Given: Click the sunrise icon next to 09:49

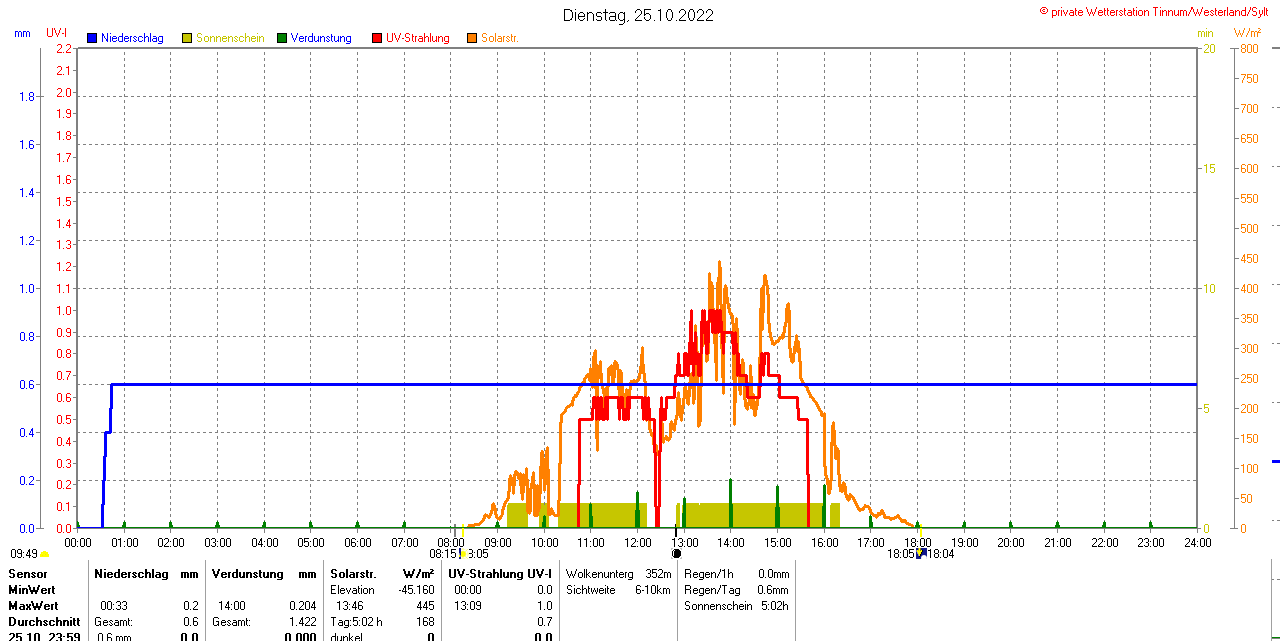Looking at the screenshot, I should [44, 554].
